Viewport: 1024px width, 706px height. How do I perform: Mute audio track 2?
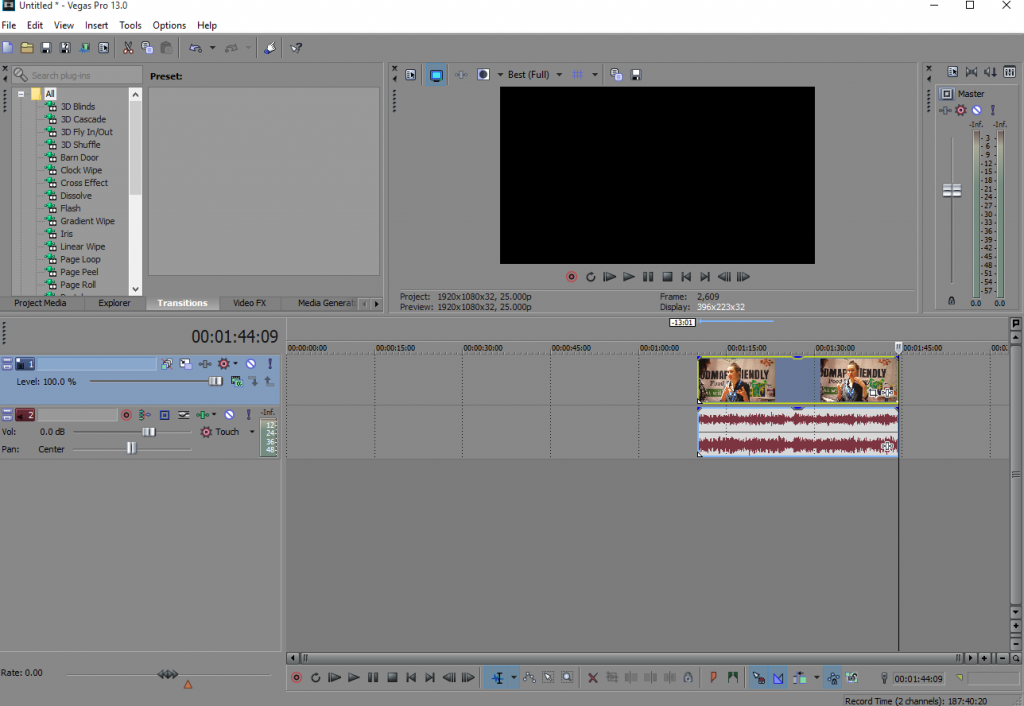pyautogui.click(x=229, y=415)
